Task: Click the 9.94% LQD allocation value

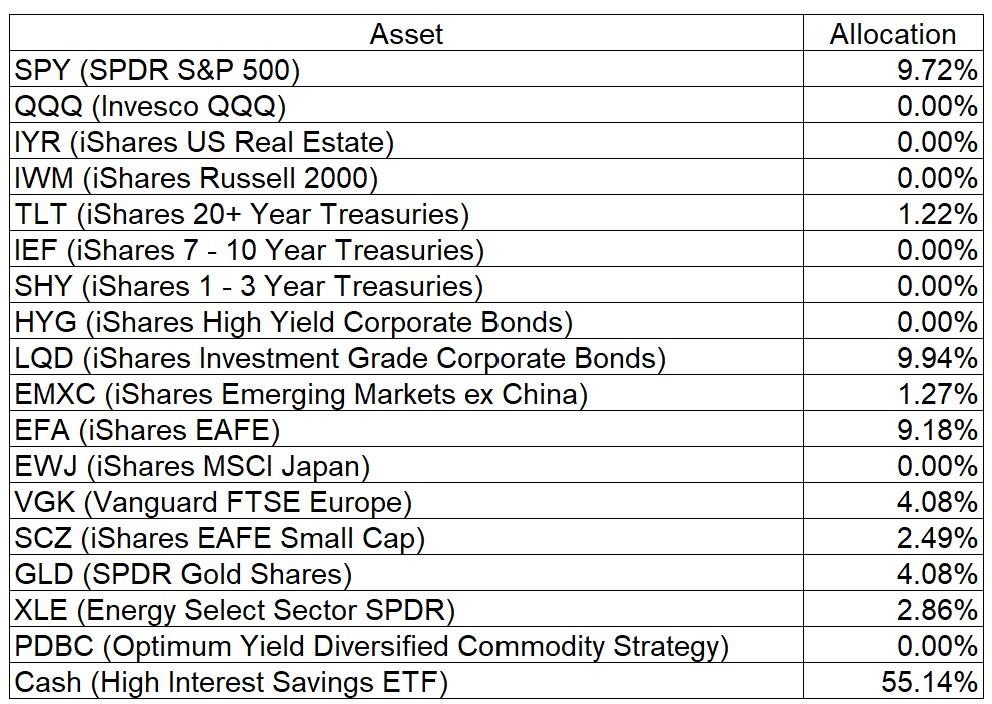Action: point(936,358)
